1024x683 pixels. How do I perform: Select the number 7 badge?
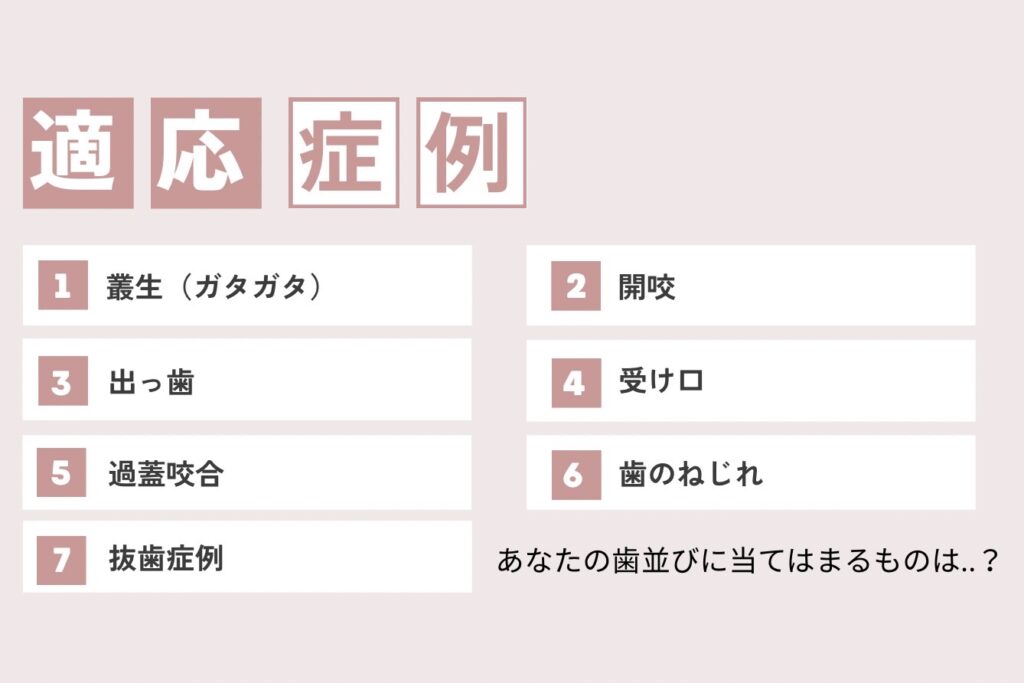click(62, 558)
